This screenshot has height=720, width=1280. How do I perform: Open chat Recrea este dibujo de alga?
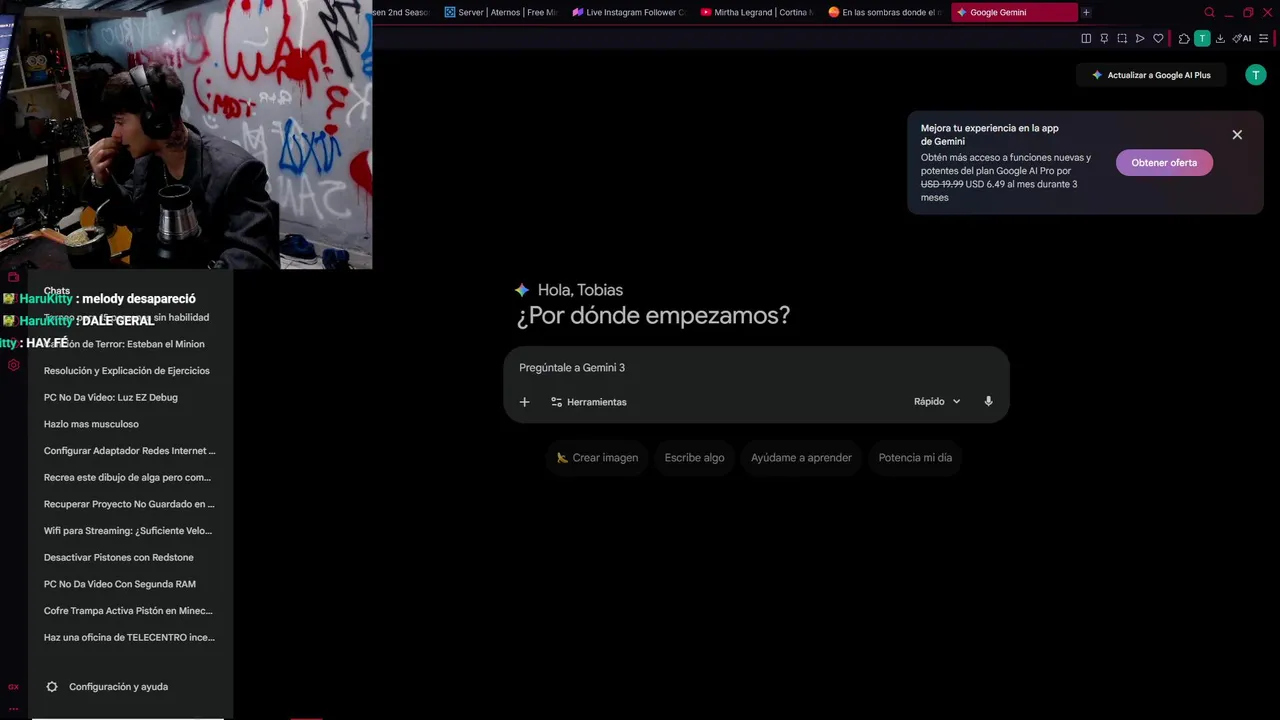pyautogui.click(x=127, y=477)
